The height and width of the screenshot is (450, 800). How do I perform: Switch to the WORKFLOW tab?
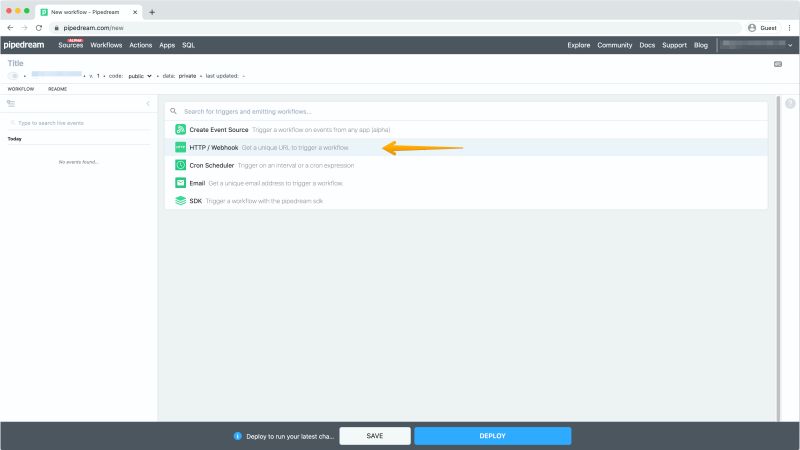tap(20, 89)
